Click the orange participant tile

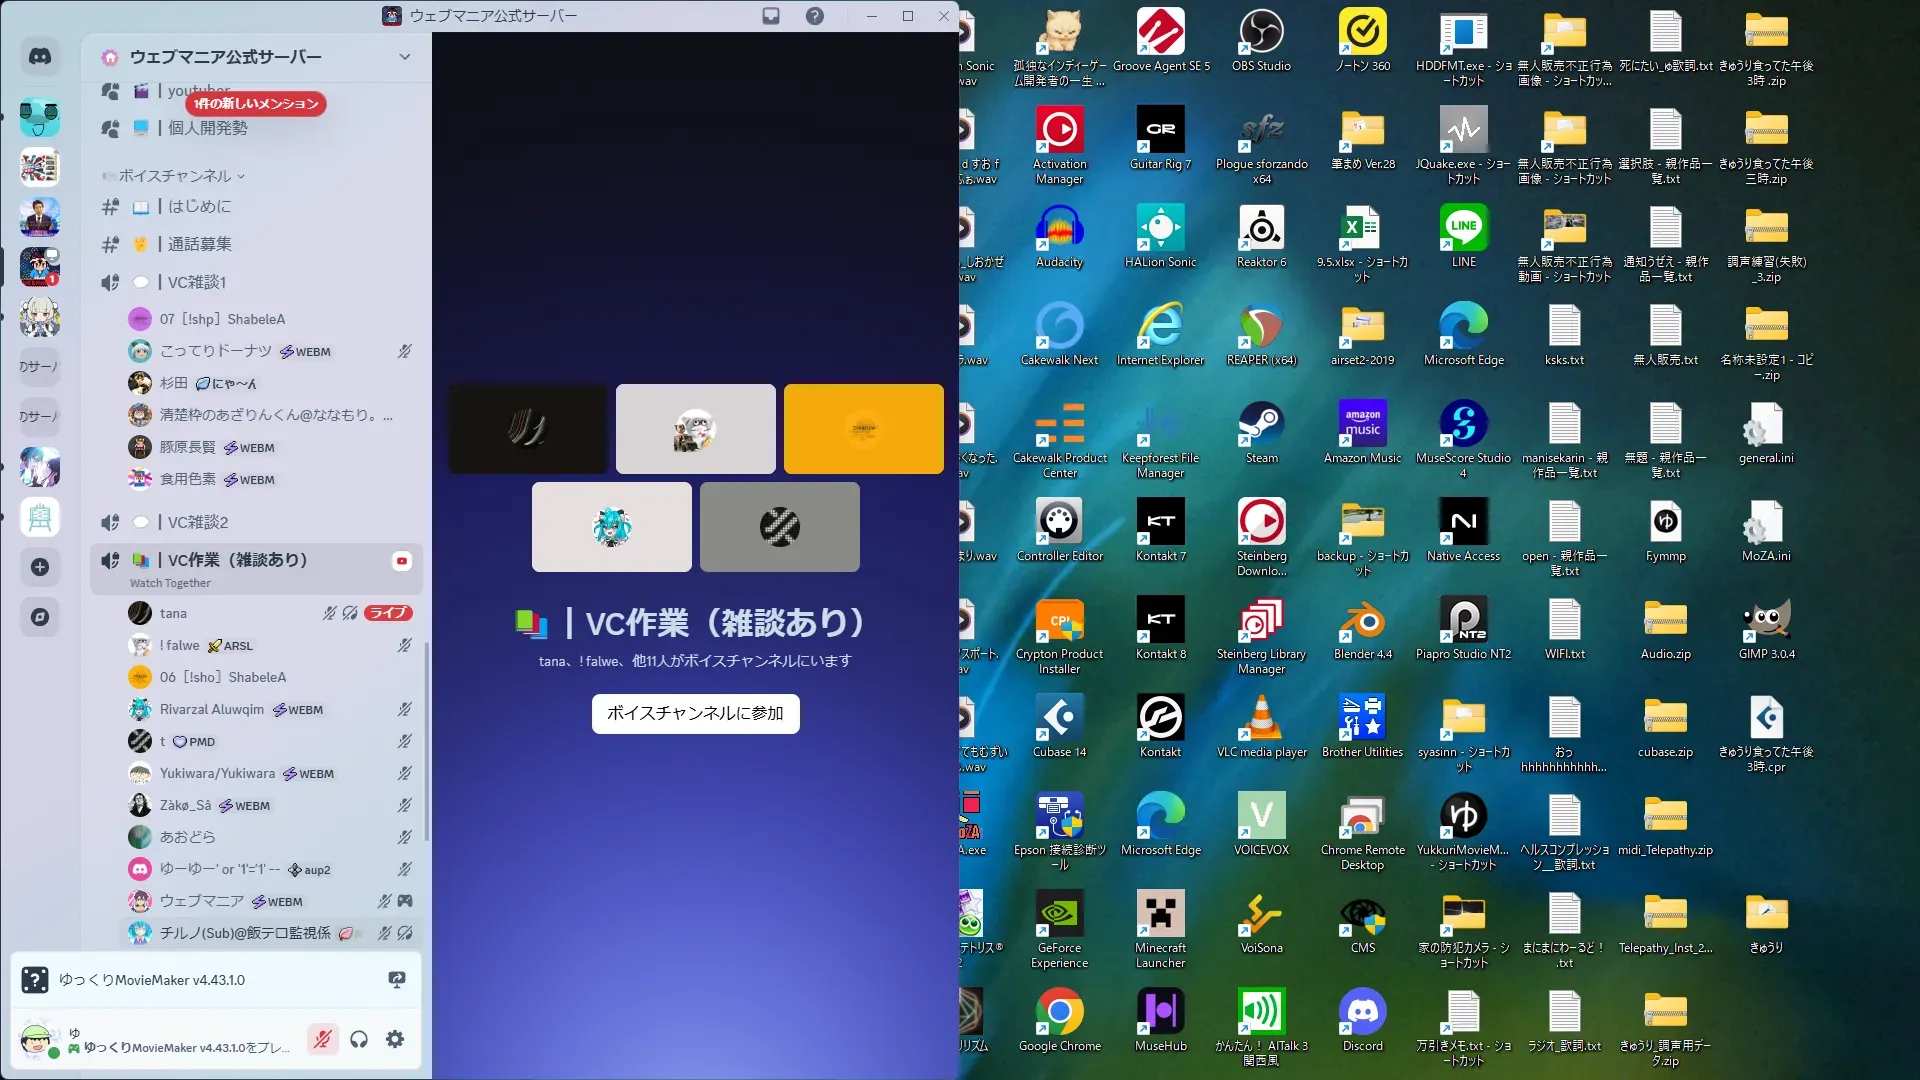[863, 429]
